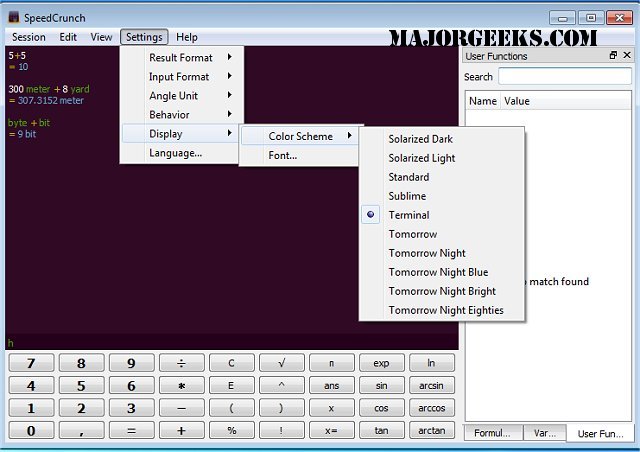Switch to the Variables tab
This screenshot has height=452, width=640.
point(544,433)
